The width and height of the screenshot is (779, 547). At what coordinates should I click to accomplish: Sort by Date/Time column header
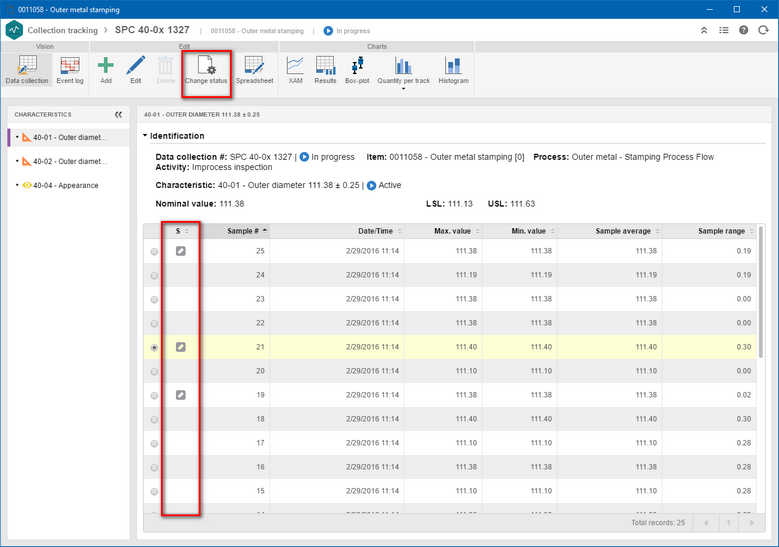point(337,231)
